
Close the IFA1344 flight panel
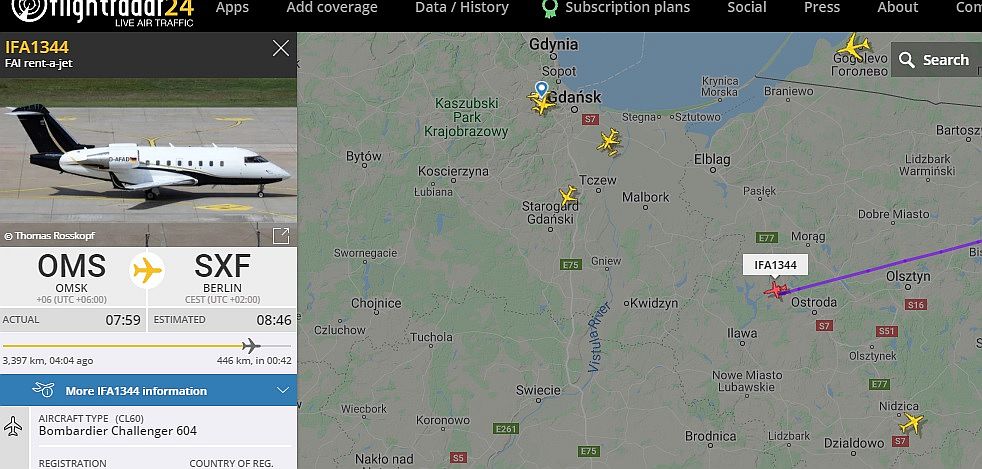[281, 48]
